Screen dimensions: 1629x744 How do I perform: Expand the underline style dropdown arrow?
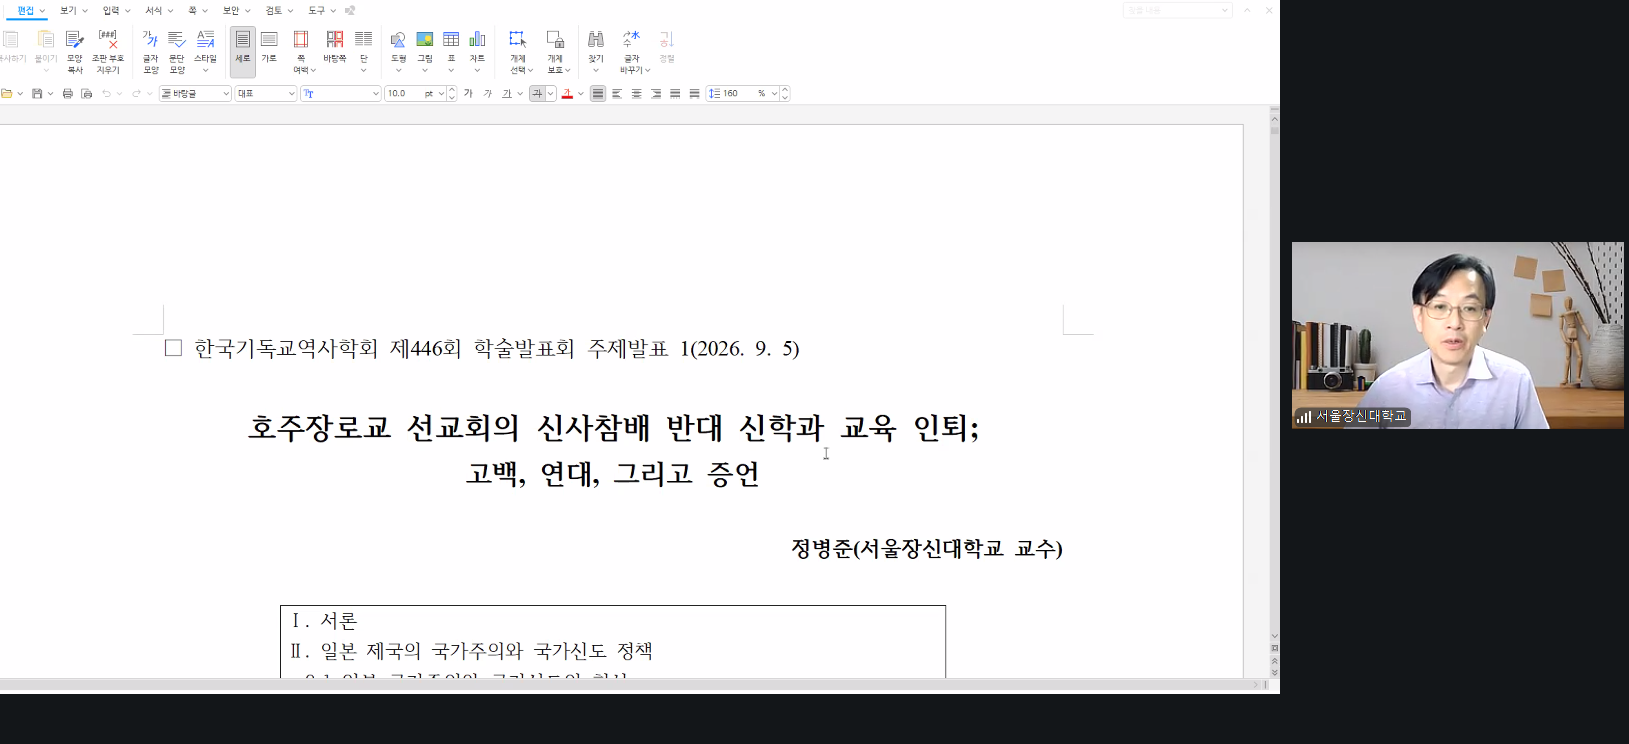pos(520,94)
